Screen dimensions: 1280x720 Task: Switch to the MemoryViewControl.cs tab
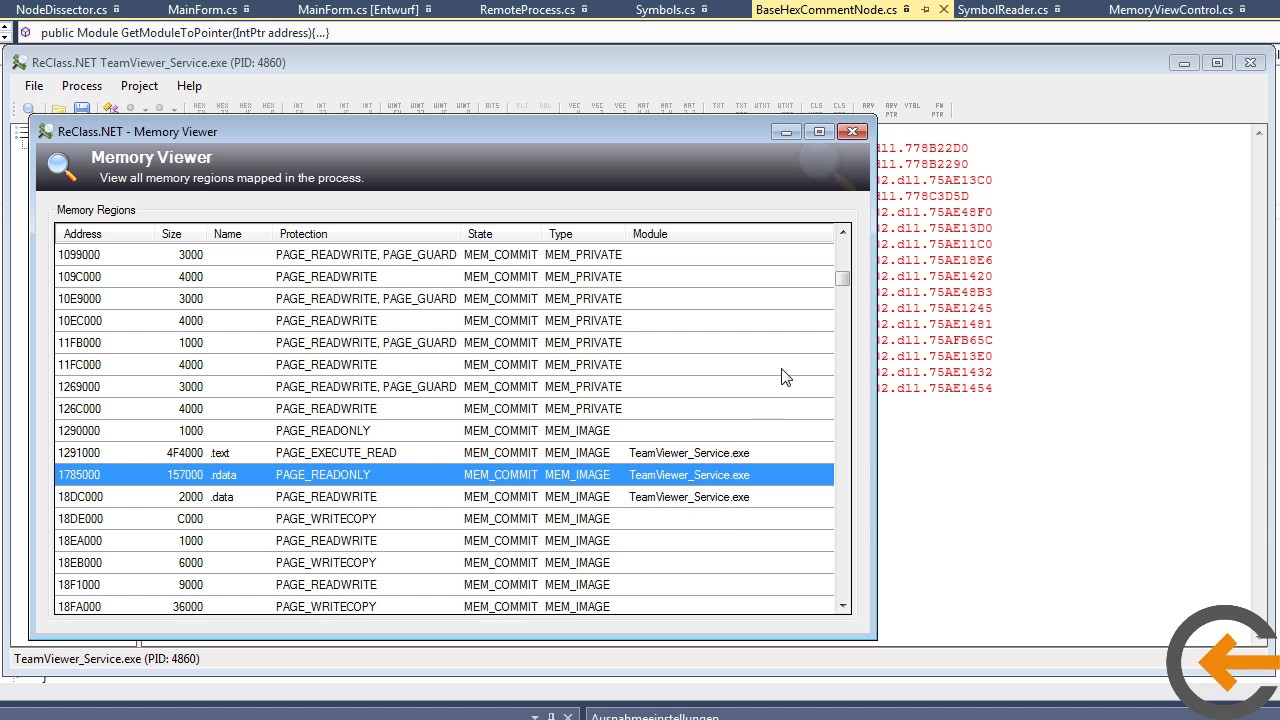coord(1170,10)
